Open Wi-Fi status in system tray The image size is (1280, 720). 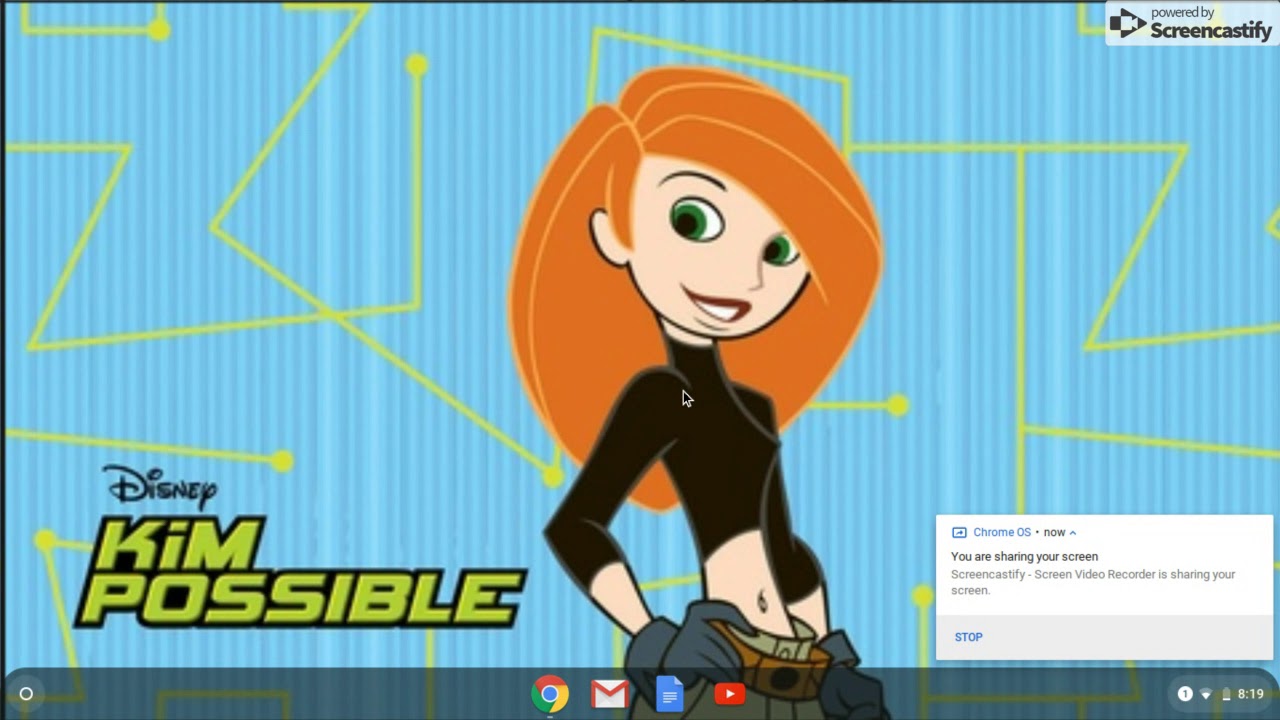click(x=1206, y=694)
